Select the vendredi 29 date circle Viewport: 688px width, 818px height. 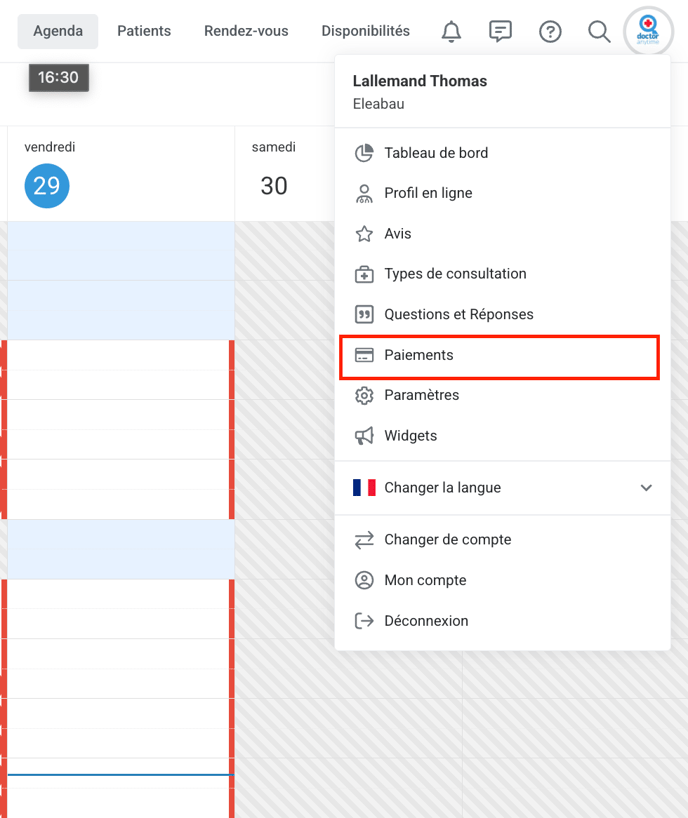coord(47,186)
